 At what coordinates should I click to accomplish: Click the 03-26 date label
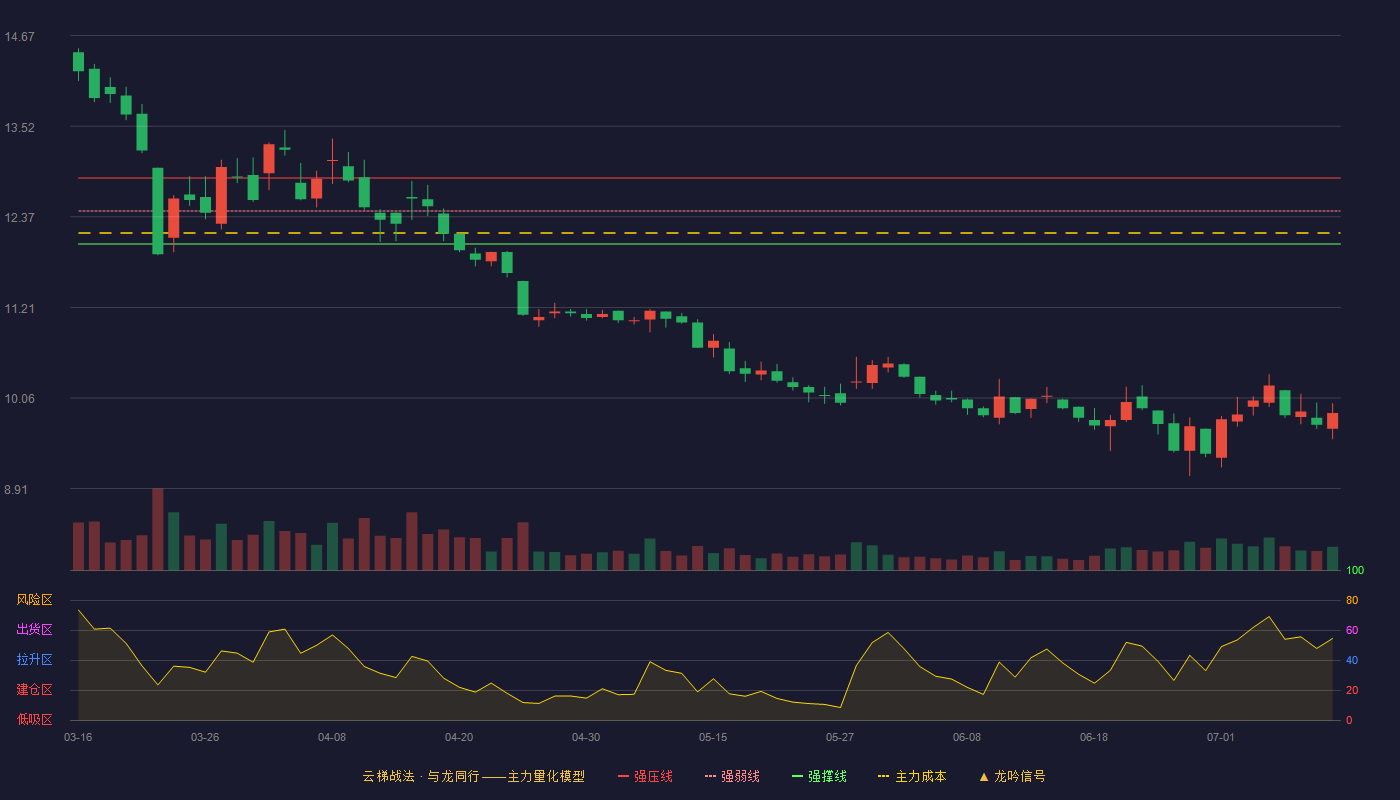pyautogui.click(x=205, y=737)
